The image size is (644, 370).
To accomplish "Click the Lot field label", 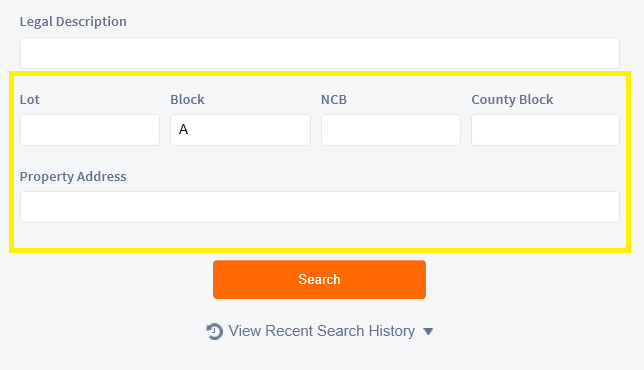I will tap(30, 99).
